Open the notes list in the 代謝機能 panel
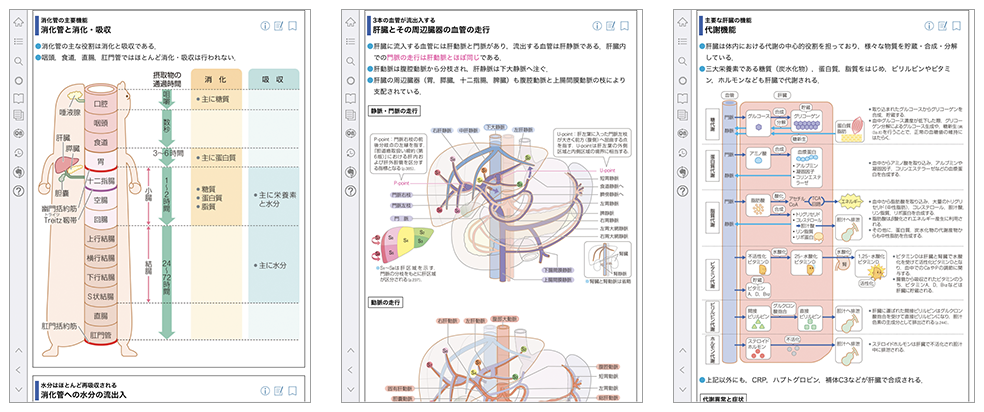 tap(683, 115)
